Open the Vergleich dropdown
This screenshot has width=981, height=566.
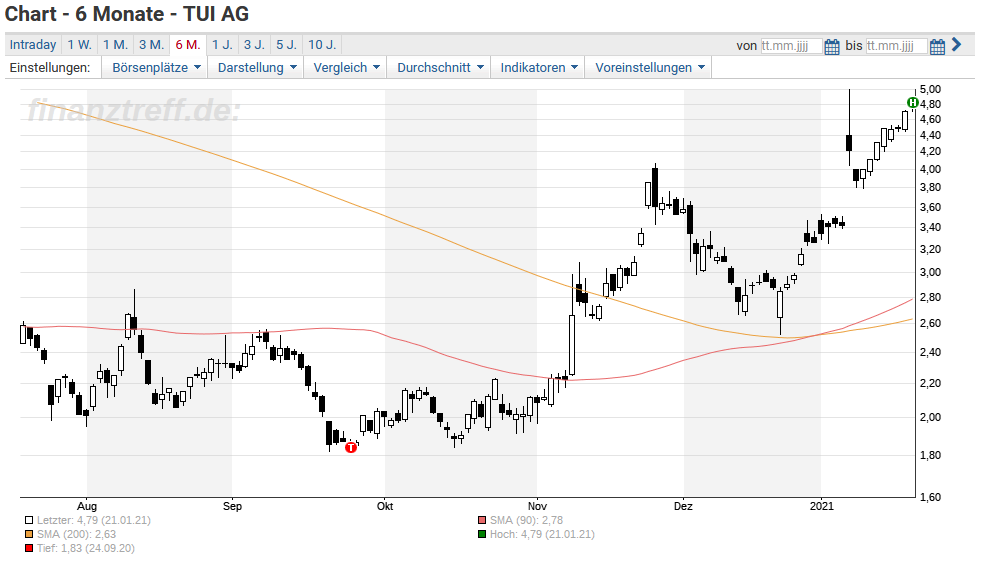tap(346, 68)
